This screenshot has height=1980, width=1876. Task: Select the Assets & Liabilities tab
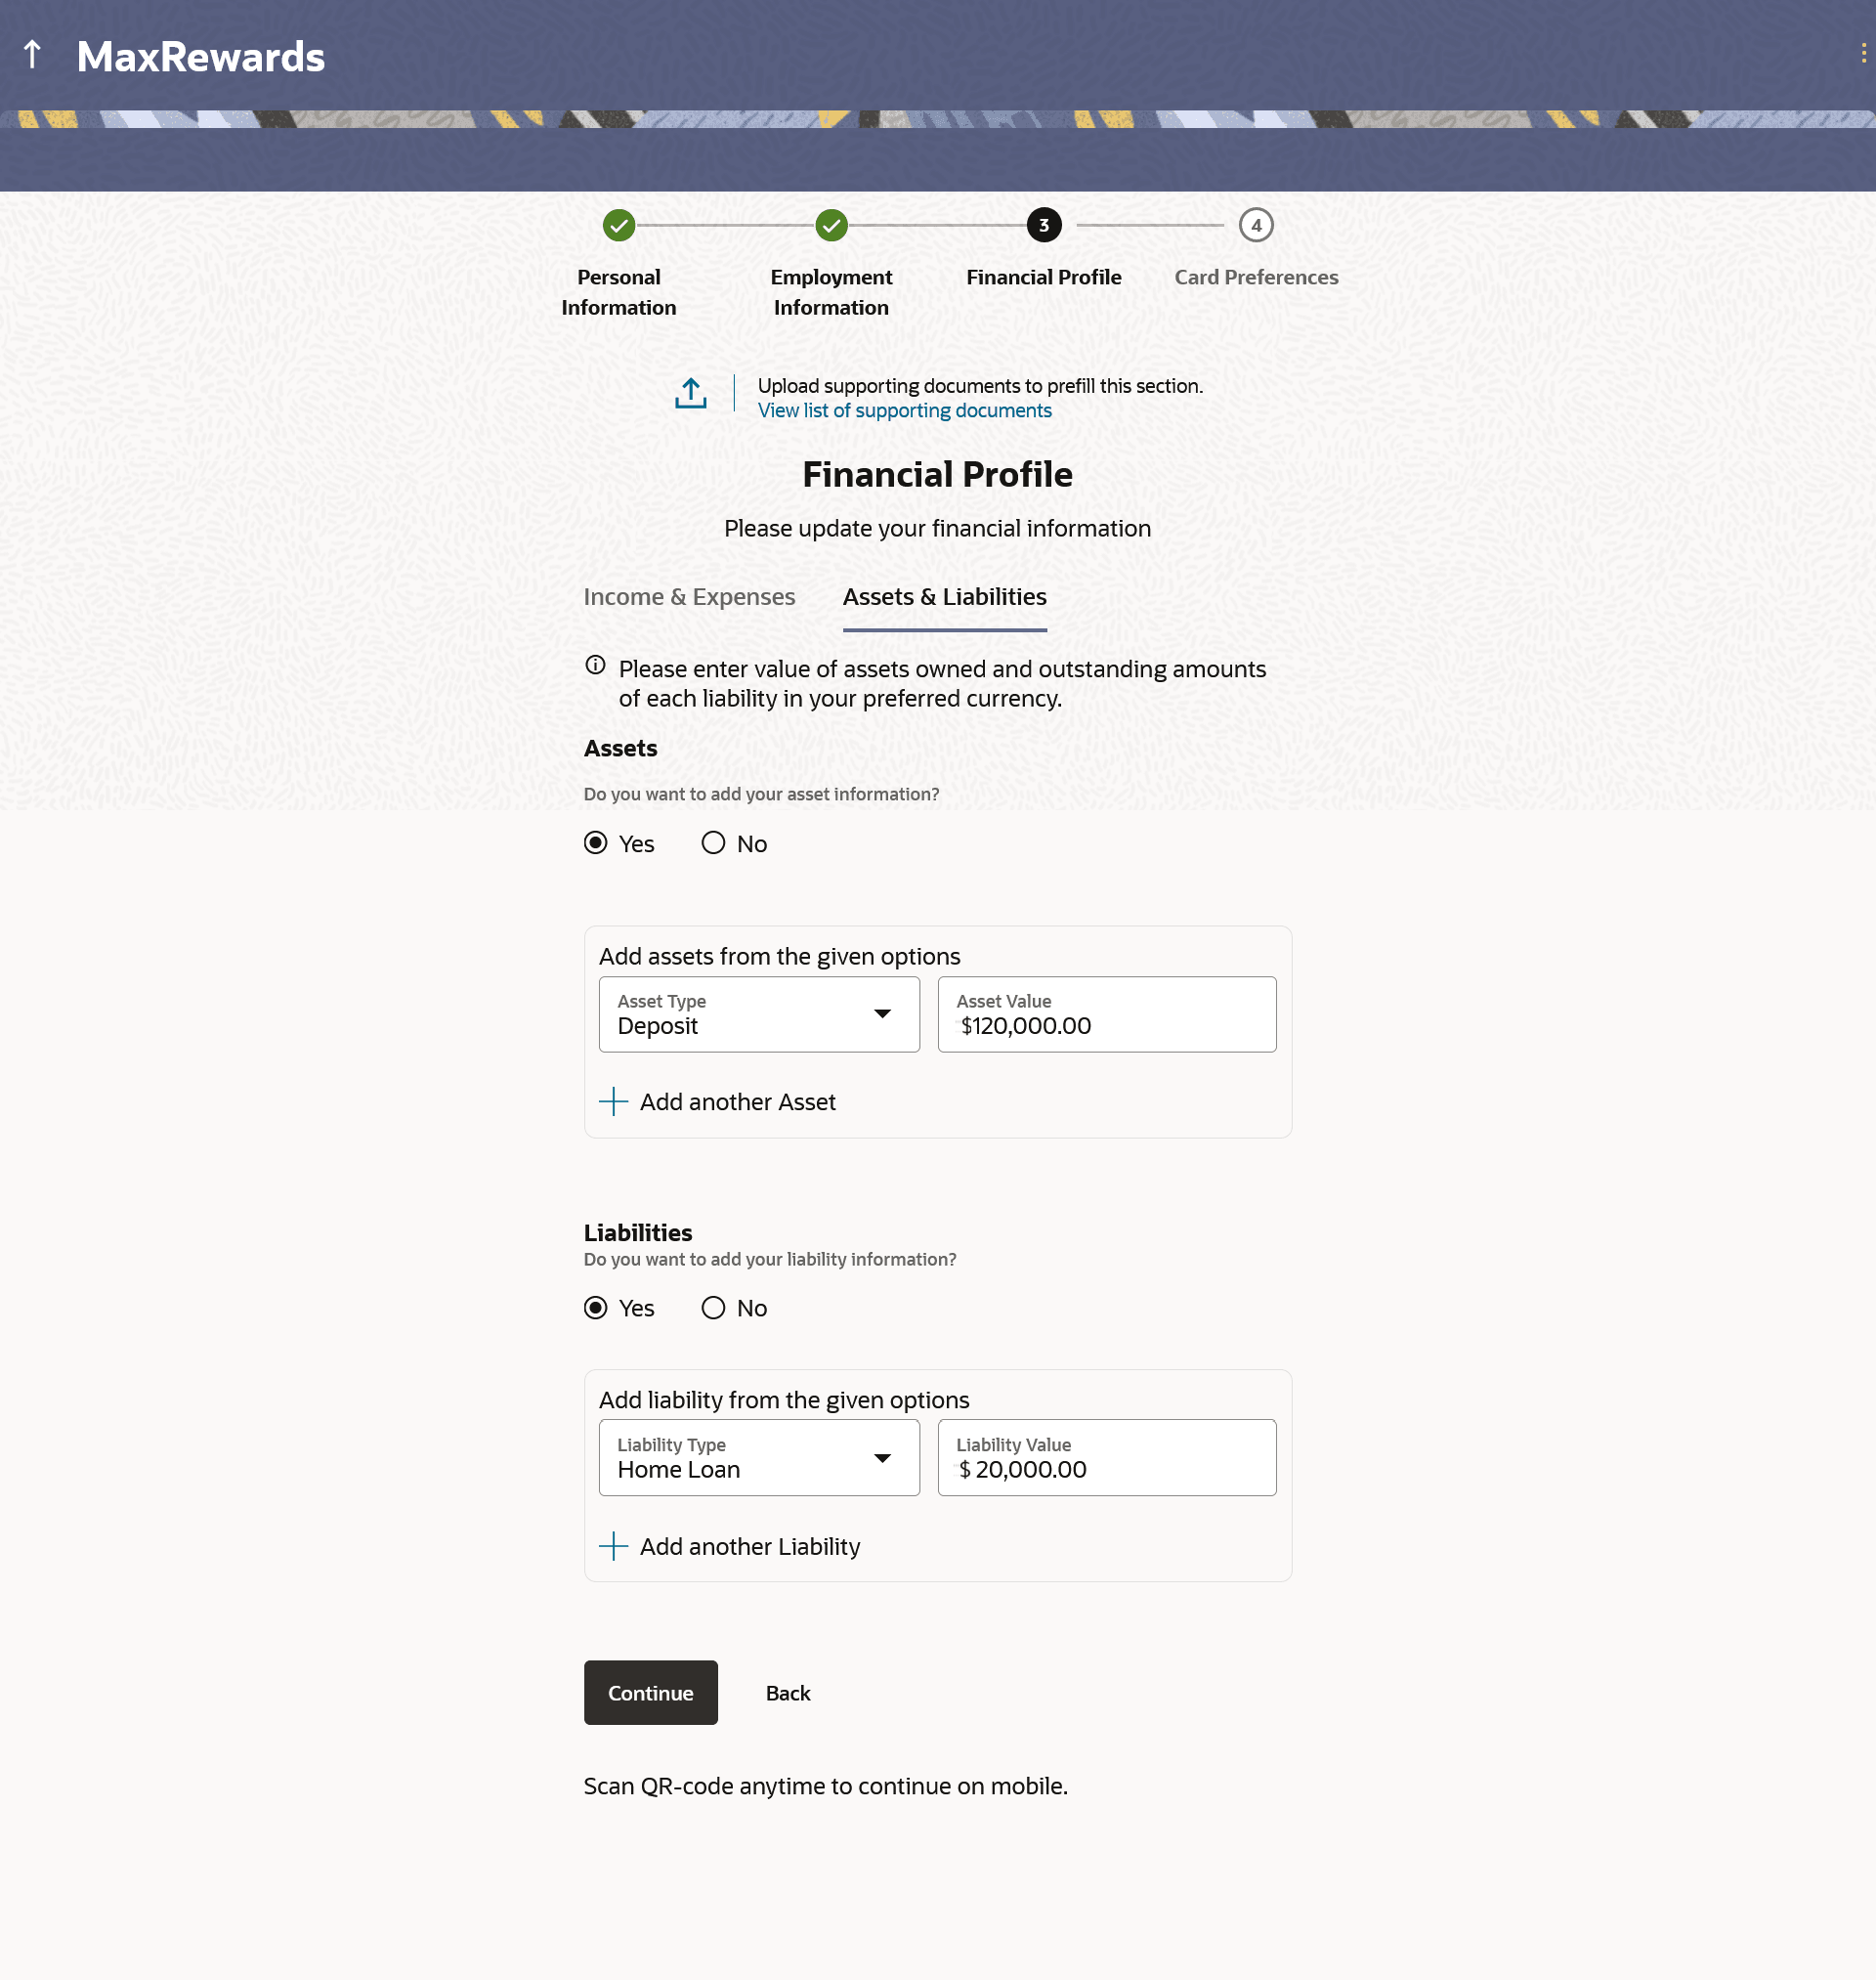pyautogui.click(x=944, y=597)
